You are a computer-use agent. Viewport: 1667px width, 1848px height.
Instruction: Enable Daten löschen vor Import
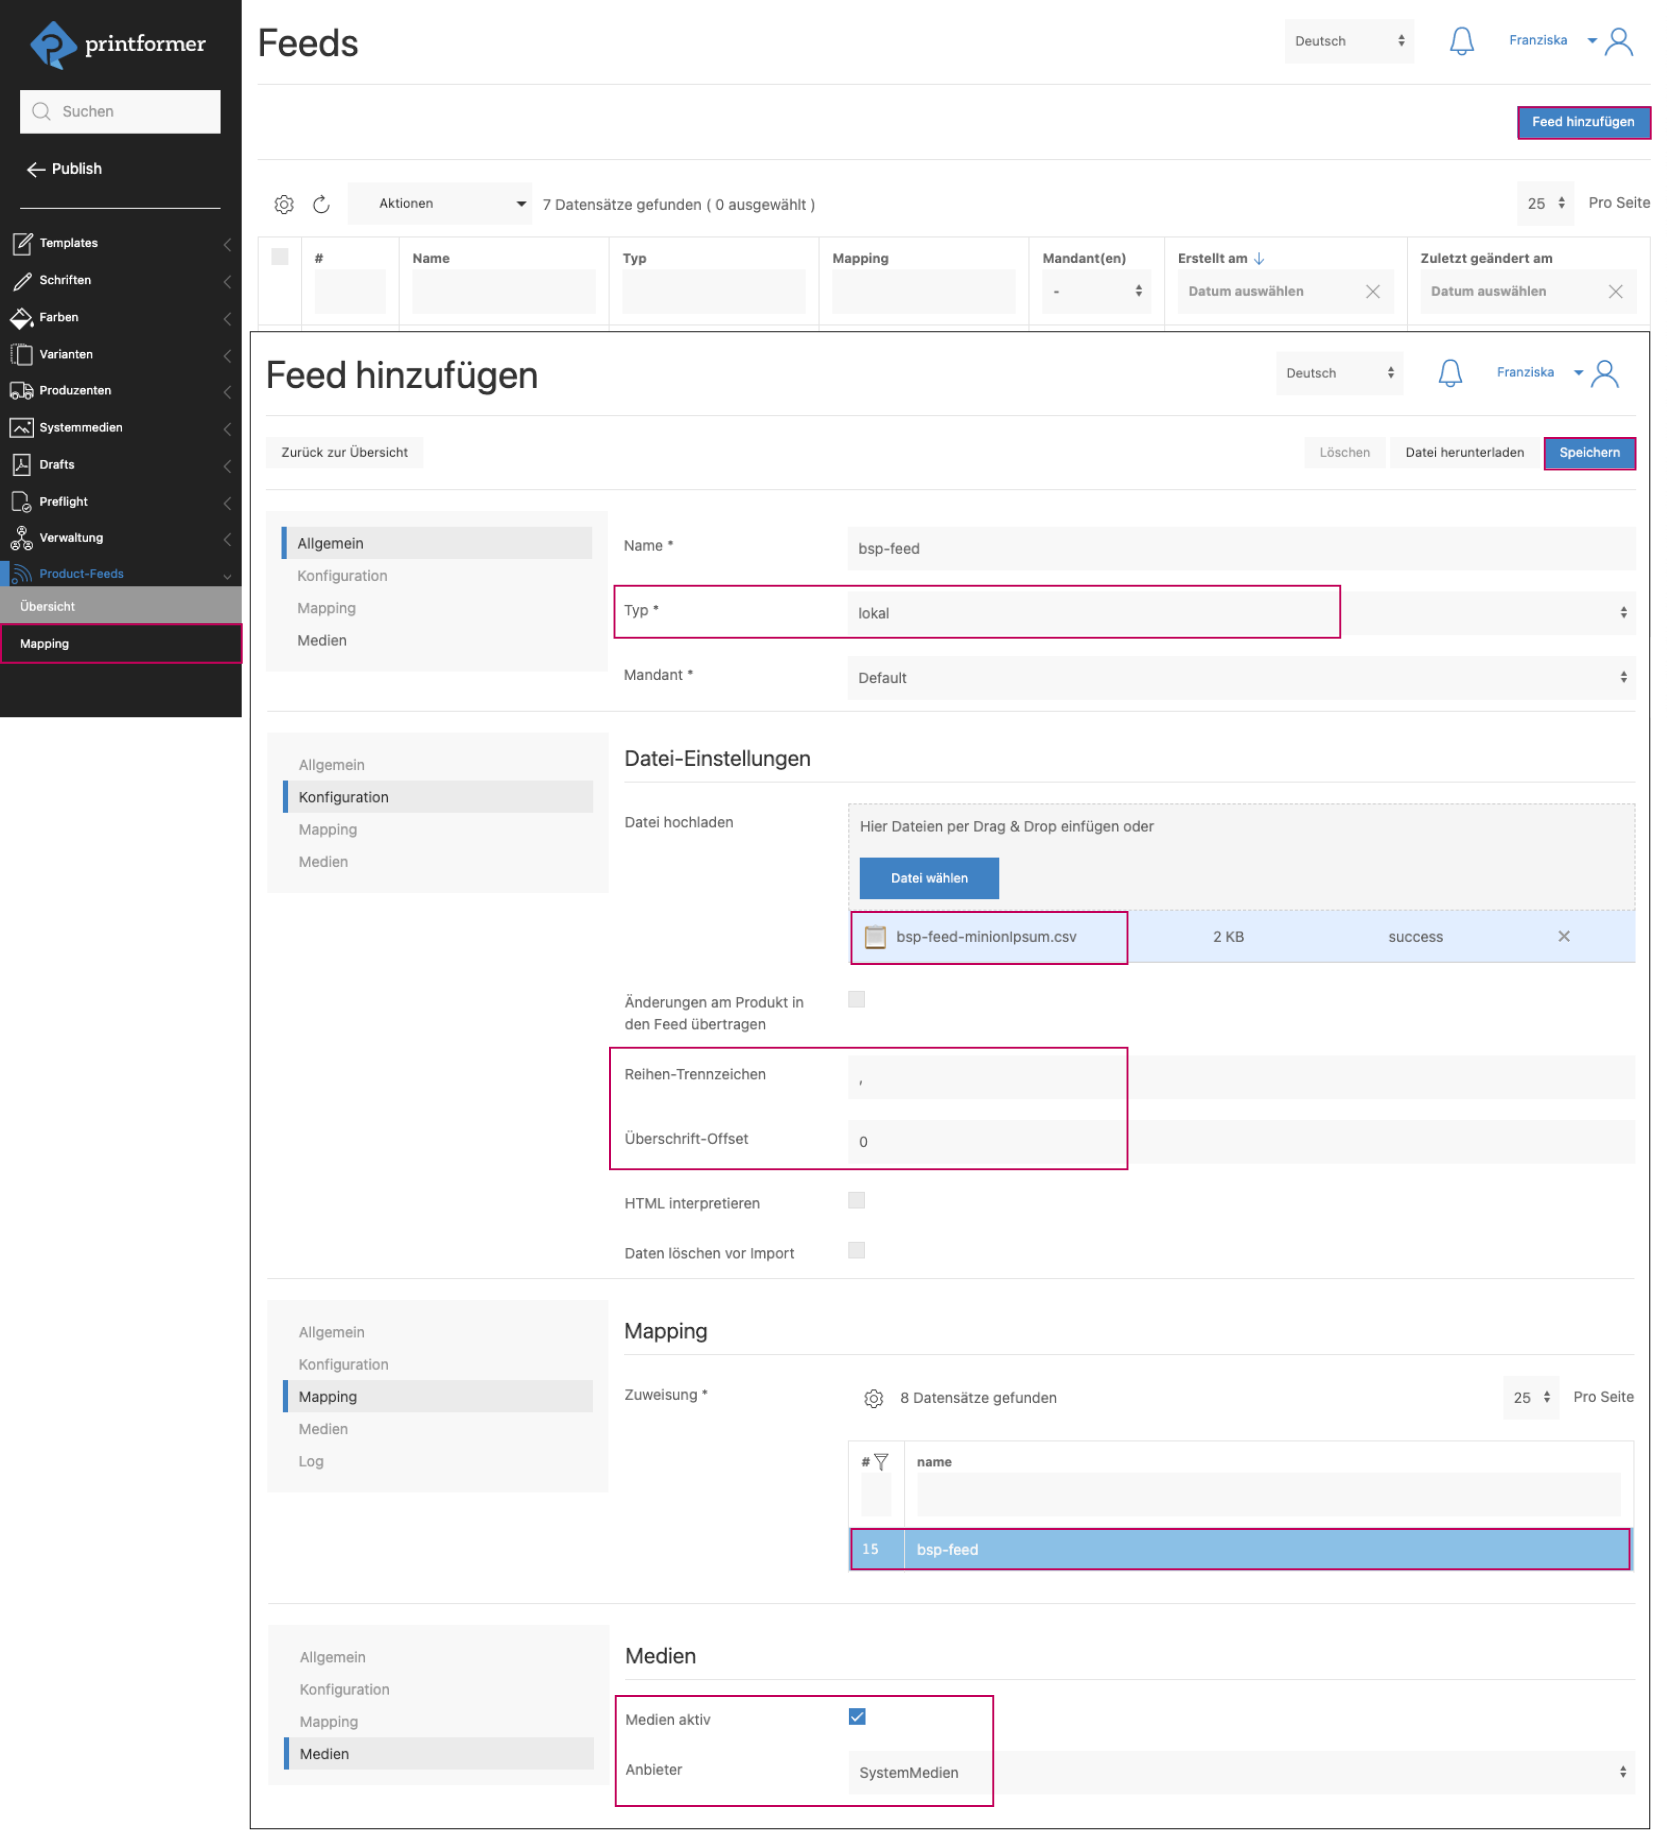(856, 1250)
